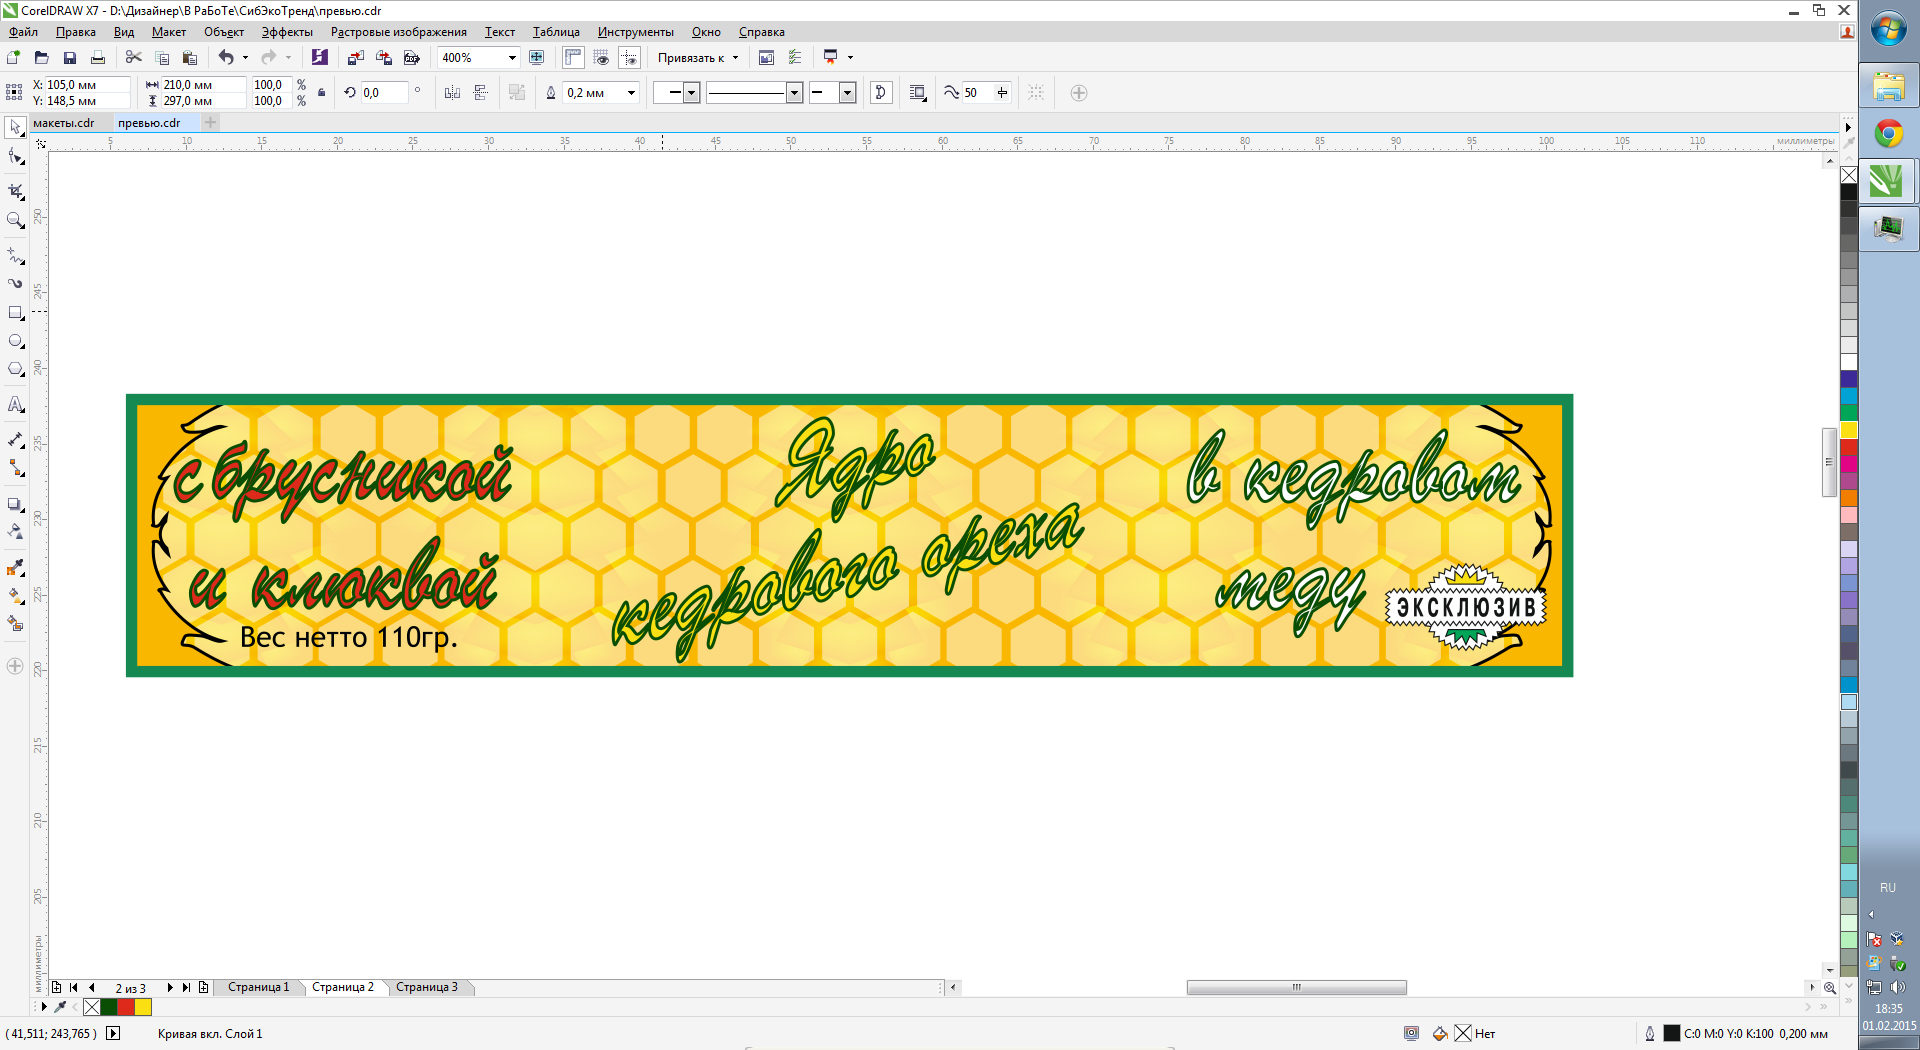Image resolution: width=1920 pixels, height=1050 pixels.
Task: Click the Open file folder icon
Action: 41,58
